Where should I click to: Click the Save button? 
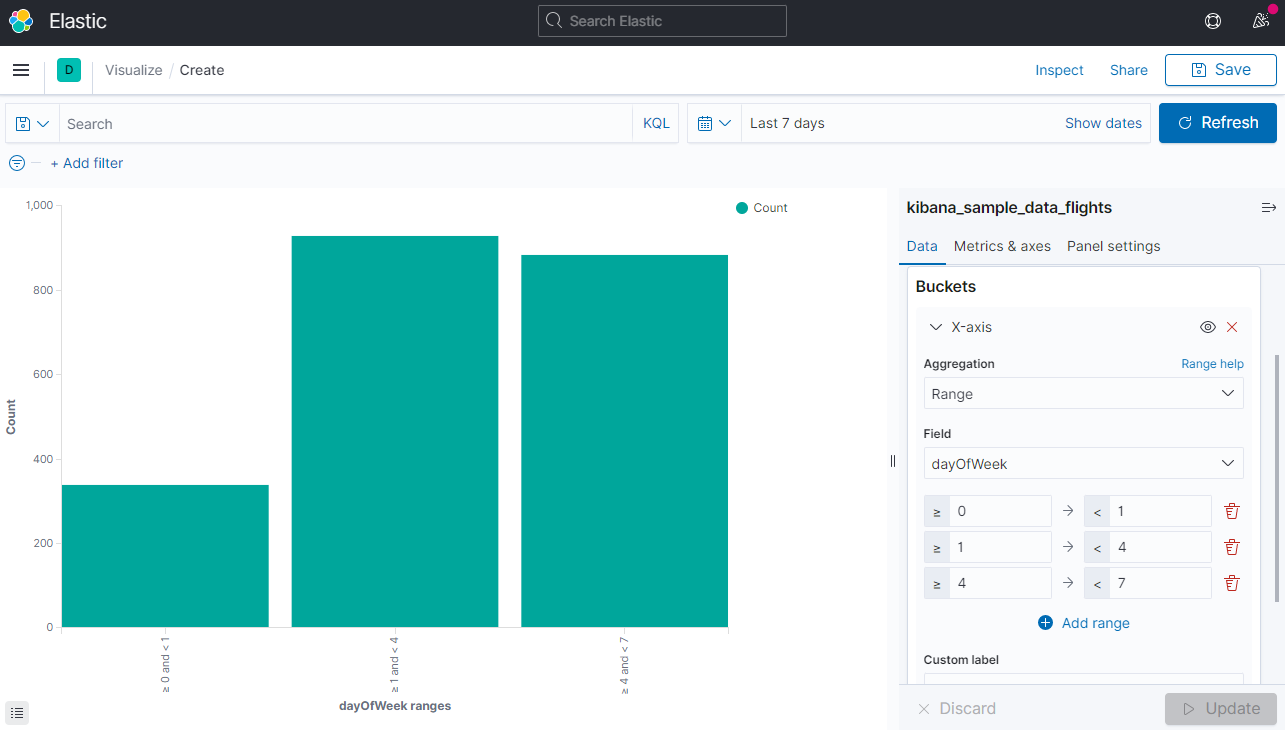(1221, 70)
